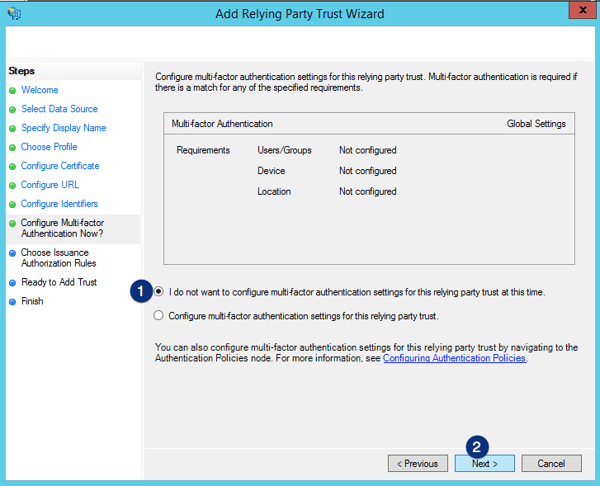Click the Previous button

click(417, 463)
